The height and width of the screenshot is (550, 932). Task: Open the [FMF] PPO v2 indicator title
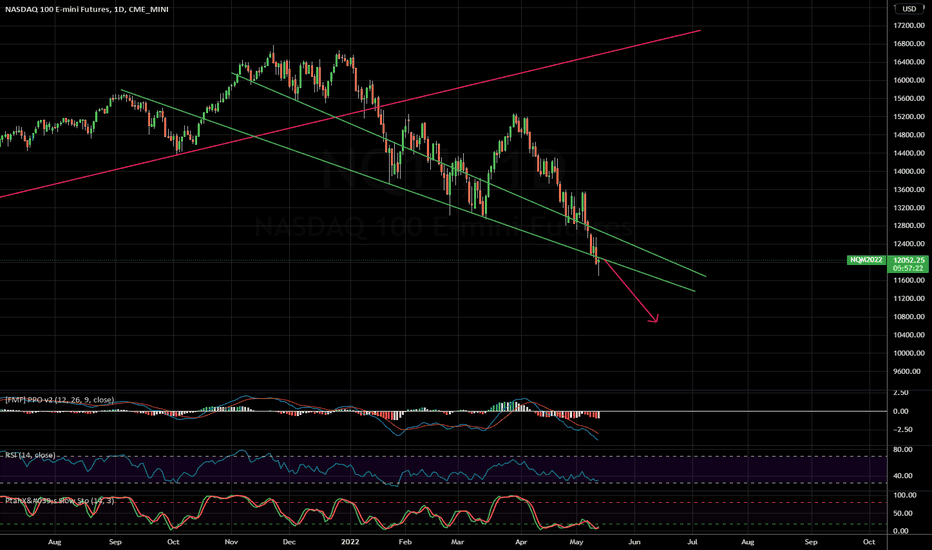[x=59, y=400]
